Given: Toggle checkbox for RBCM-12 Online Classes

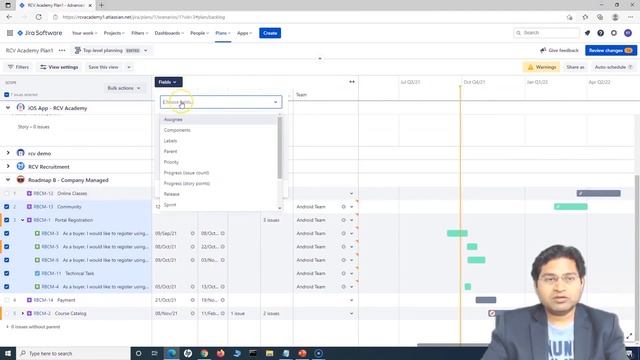Looking at the screenshot, I should [x=7, y=193].
